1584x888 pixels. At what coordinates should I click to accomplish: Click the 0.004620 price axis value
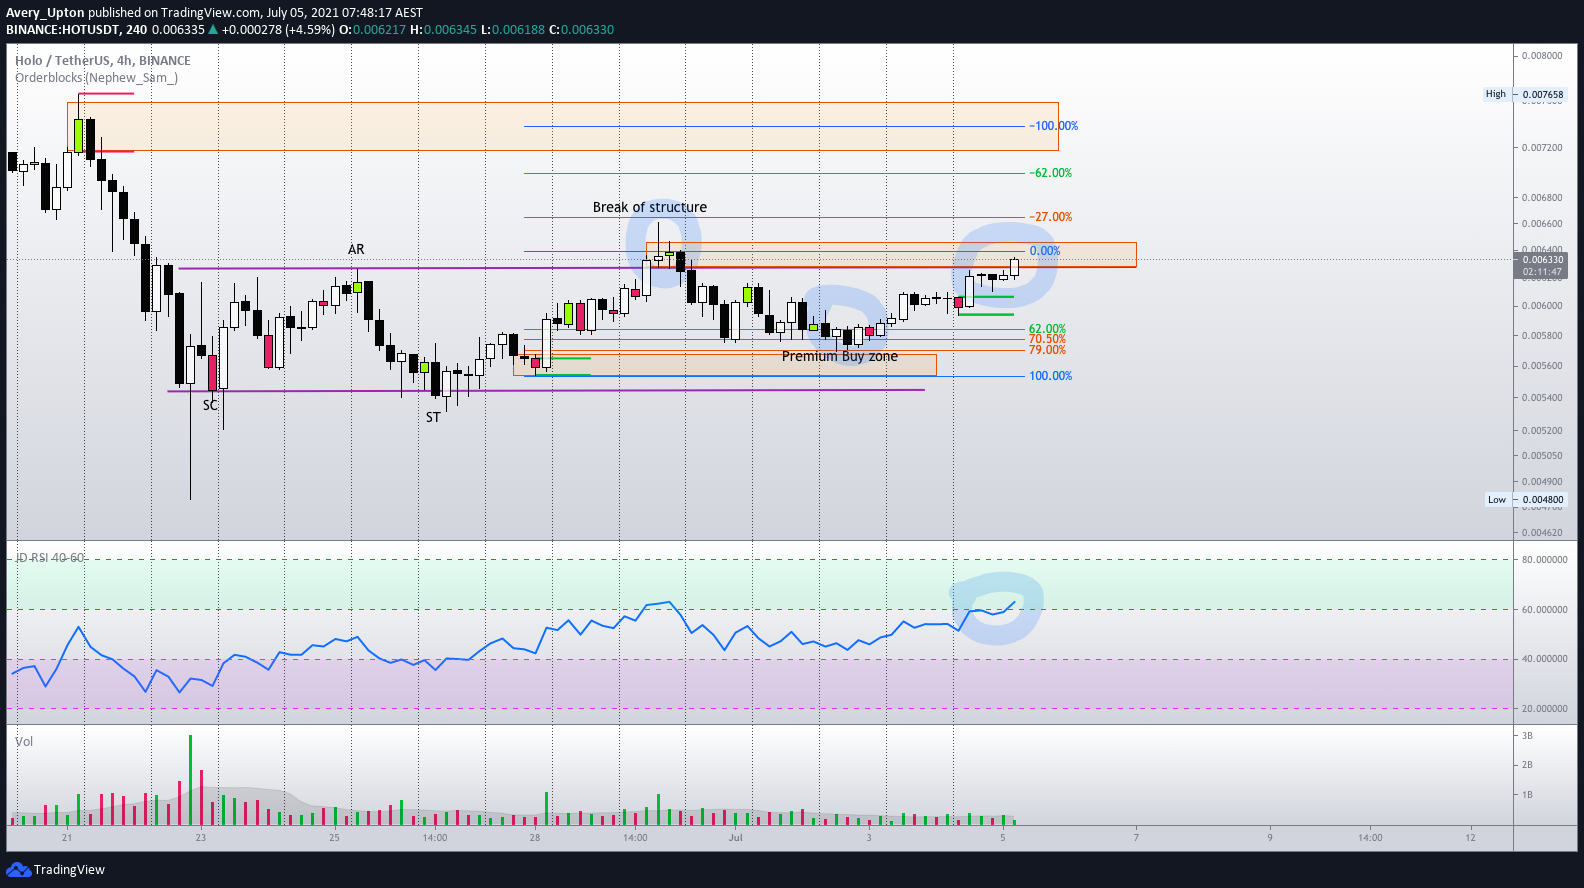pyautogui.click(x=1542, y=533)
